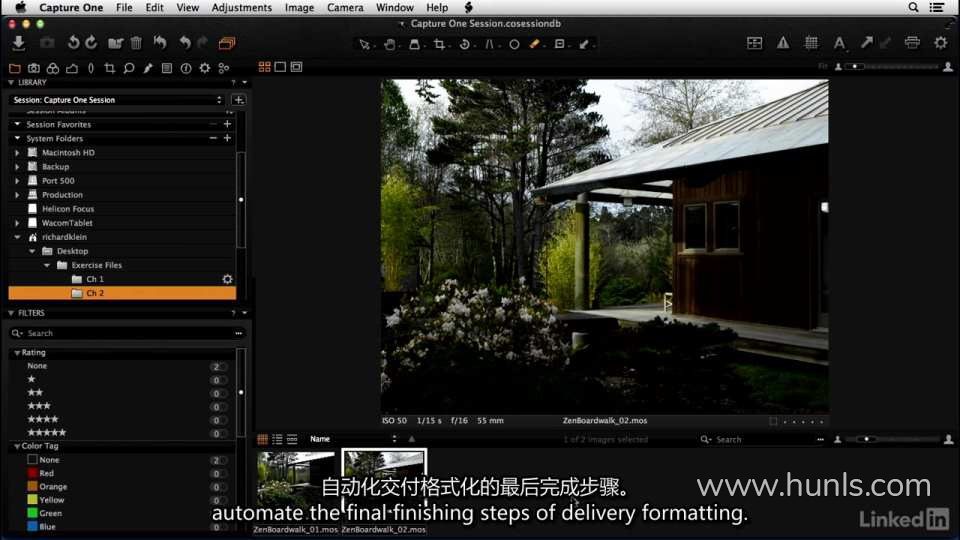Collapse the System Folders section

(17, 138)
